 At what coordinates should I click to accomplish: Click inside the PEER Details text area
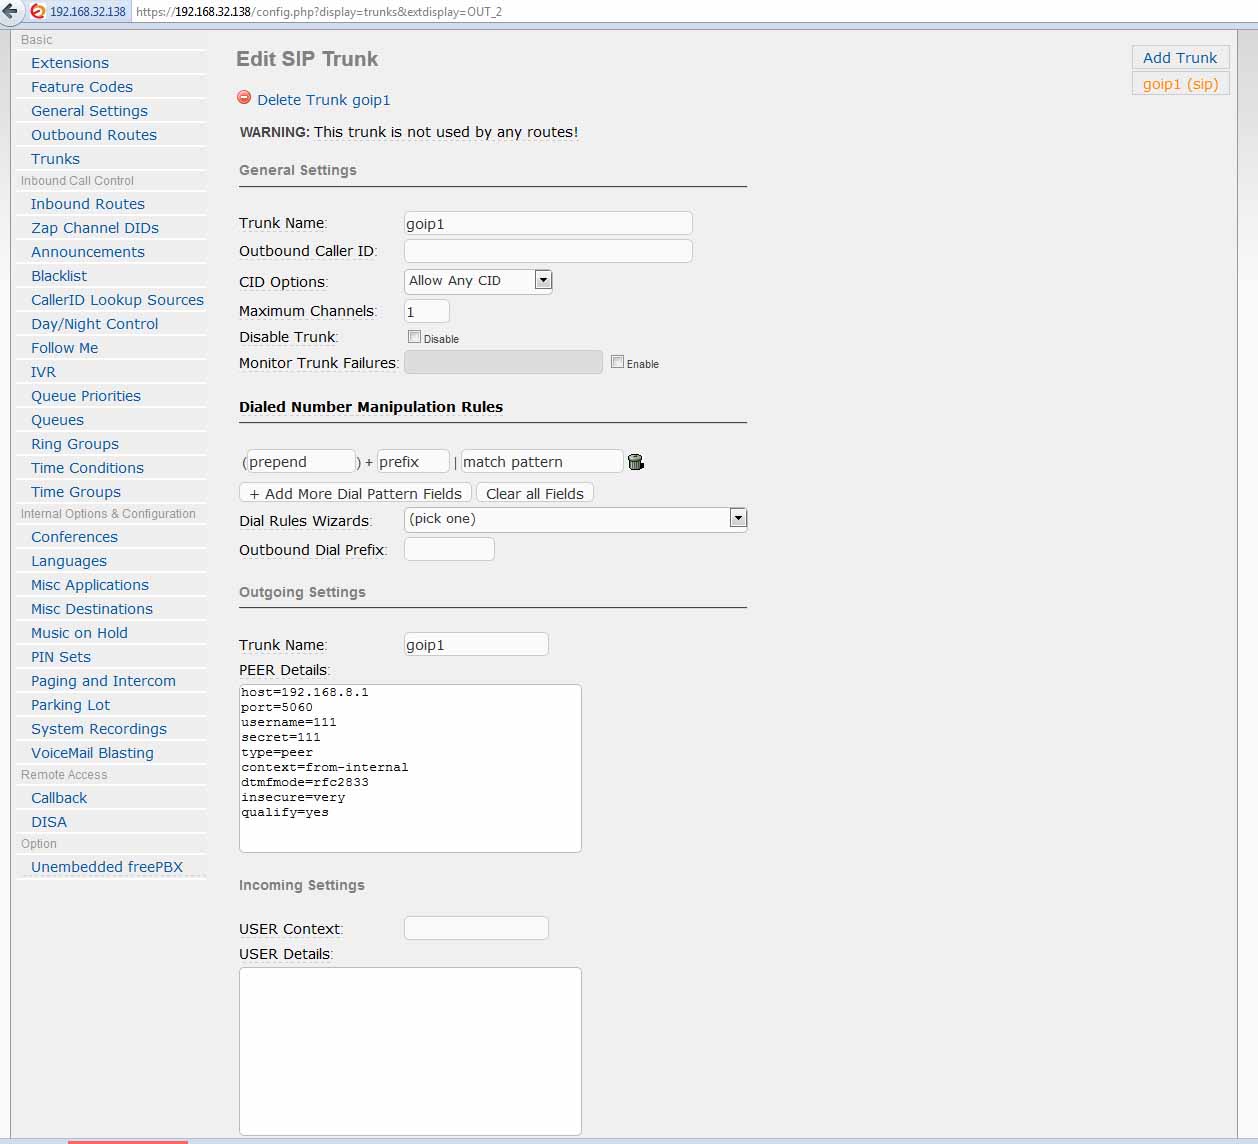coord(410,768)
